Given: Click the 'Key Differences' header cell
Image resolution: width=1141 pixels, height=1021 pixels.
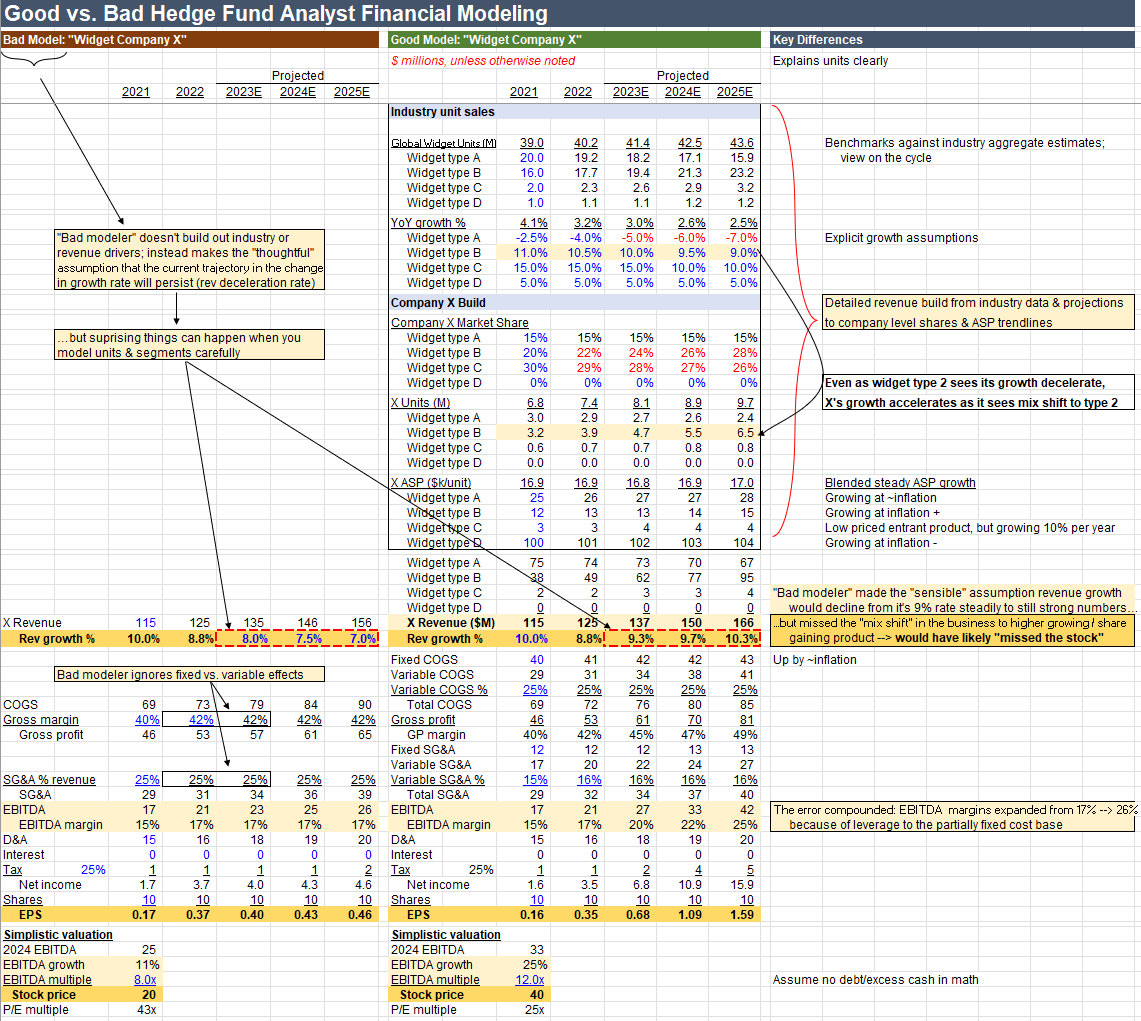Looking at the screenshot, I should click(955, 39).
